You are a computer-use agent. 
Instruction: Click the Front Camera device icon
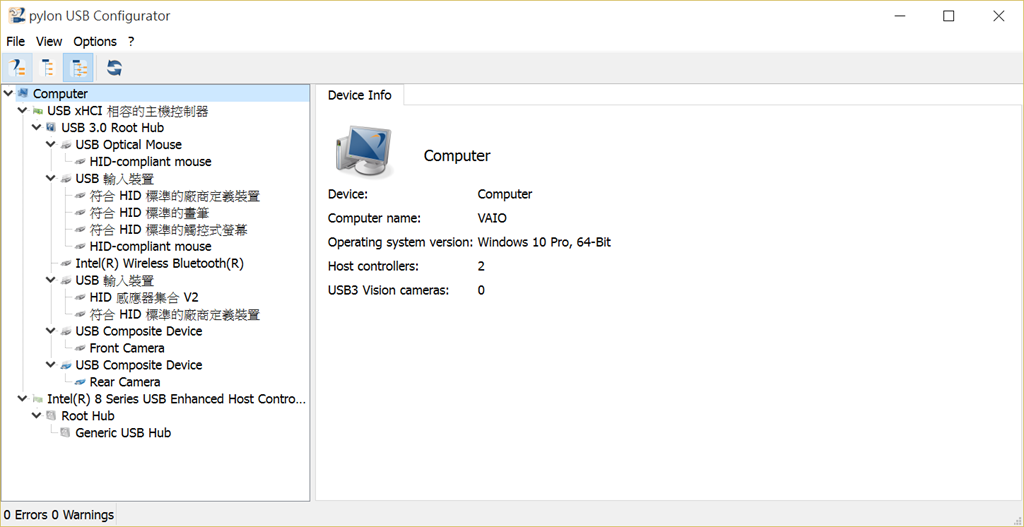pyautogui.click(x=80, y=348)
